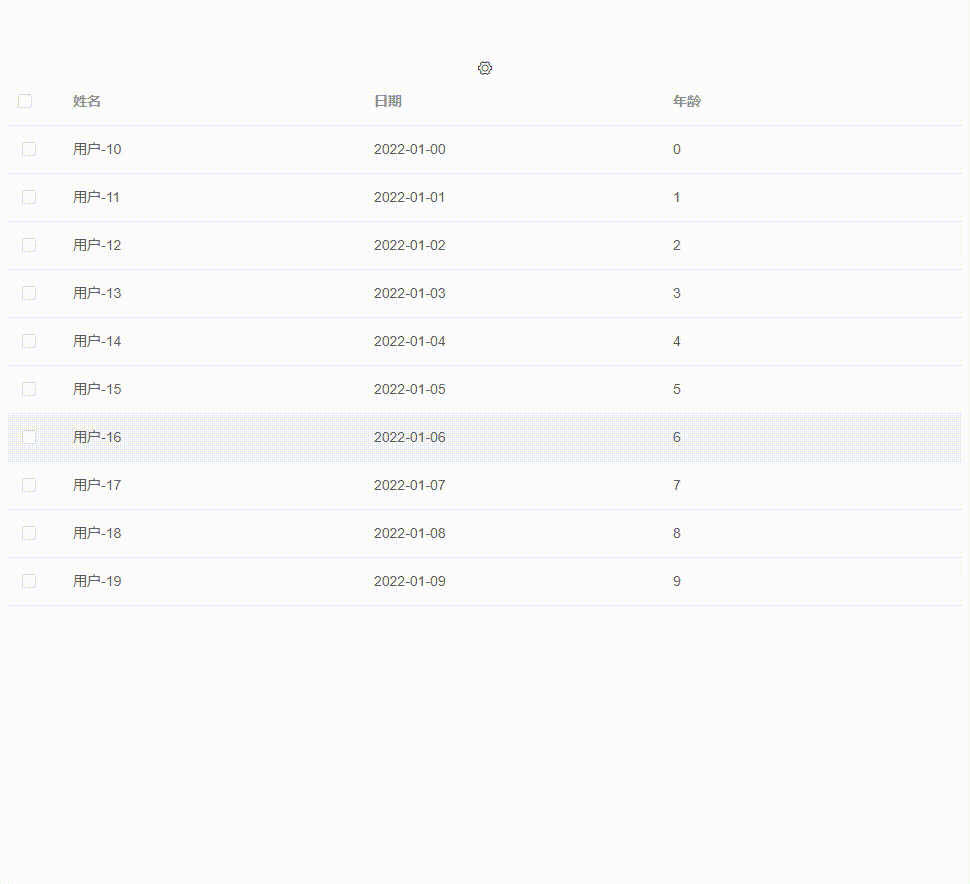This screenshot has height=884, width=970.
Task: Select the name cell 用户-15
Action: pos(97,389)
